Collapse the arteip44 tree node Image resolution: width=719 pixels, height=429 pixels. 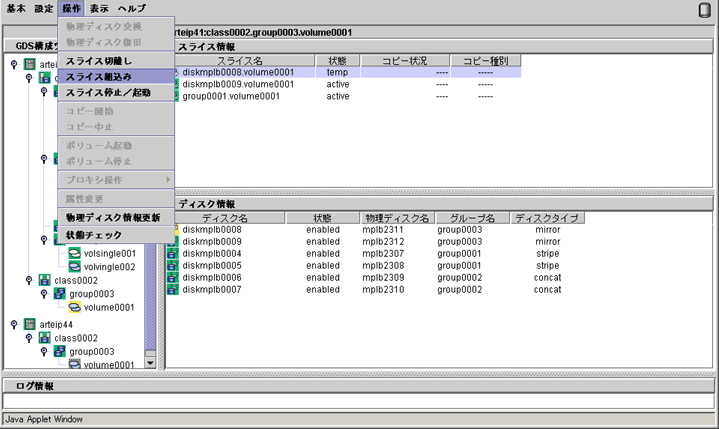tap(14, 325)
